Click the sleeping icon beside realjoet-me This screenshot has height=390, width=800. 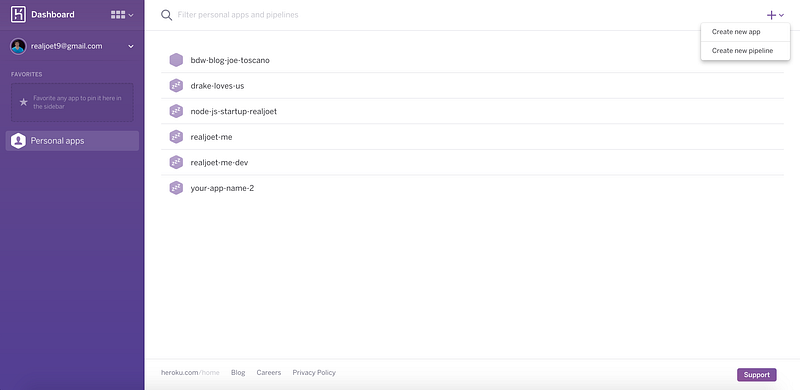point(176,137)
